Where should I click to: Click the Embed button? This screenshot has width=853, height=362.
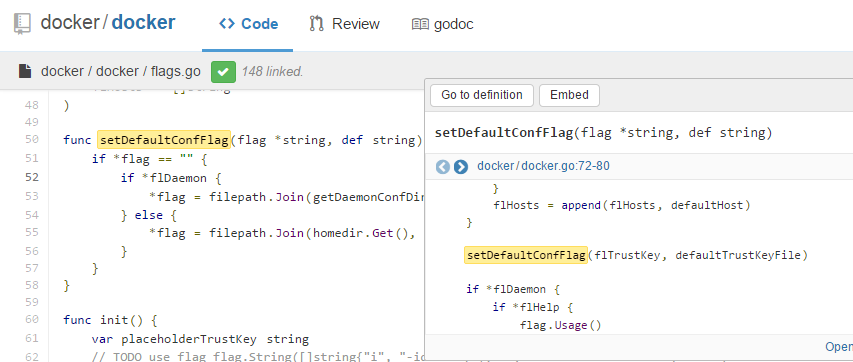point(569,95)
